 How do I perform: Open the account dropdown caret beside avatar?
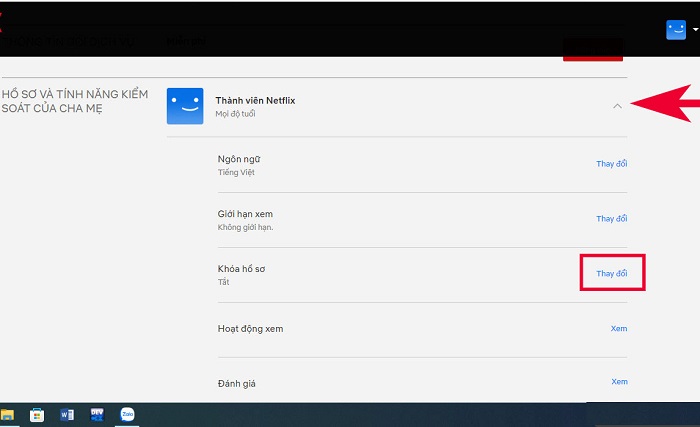tap(695, 30)
